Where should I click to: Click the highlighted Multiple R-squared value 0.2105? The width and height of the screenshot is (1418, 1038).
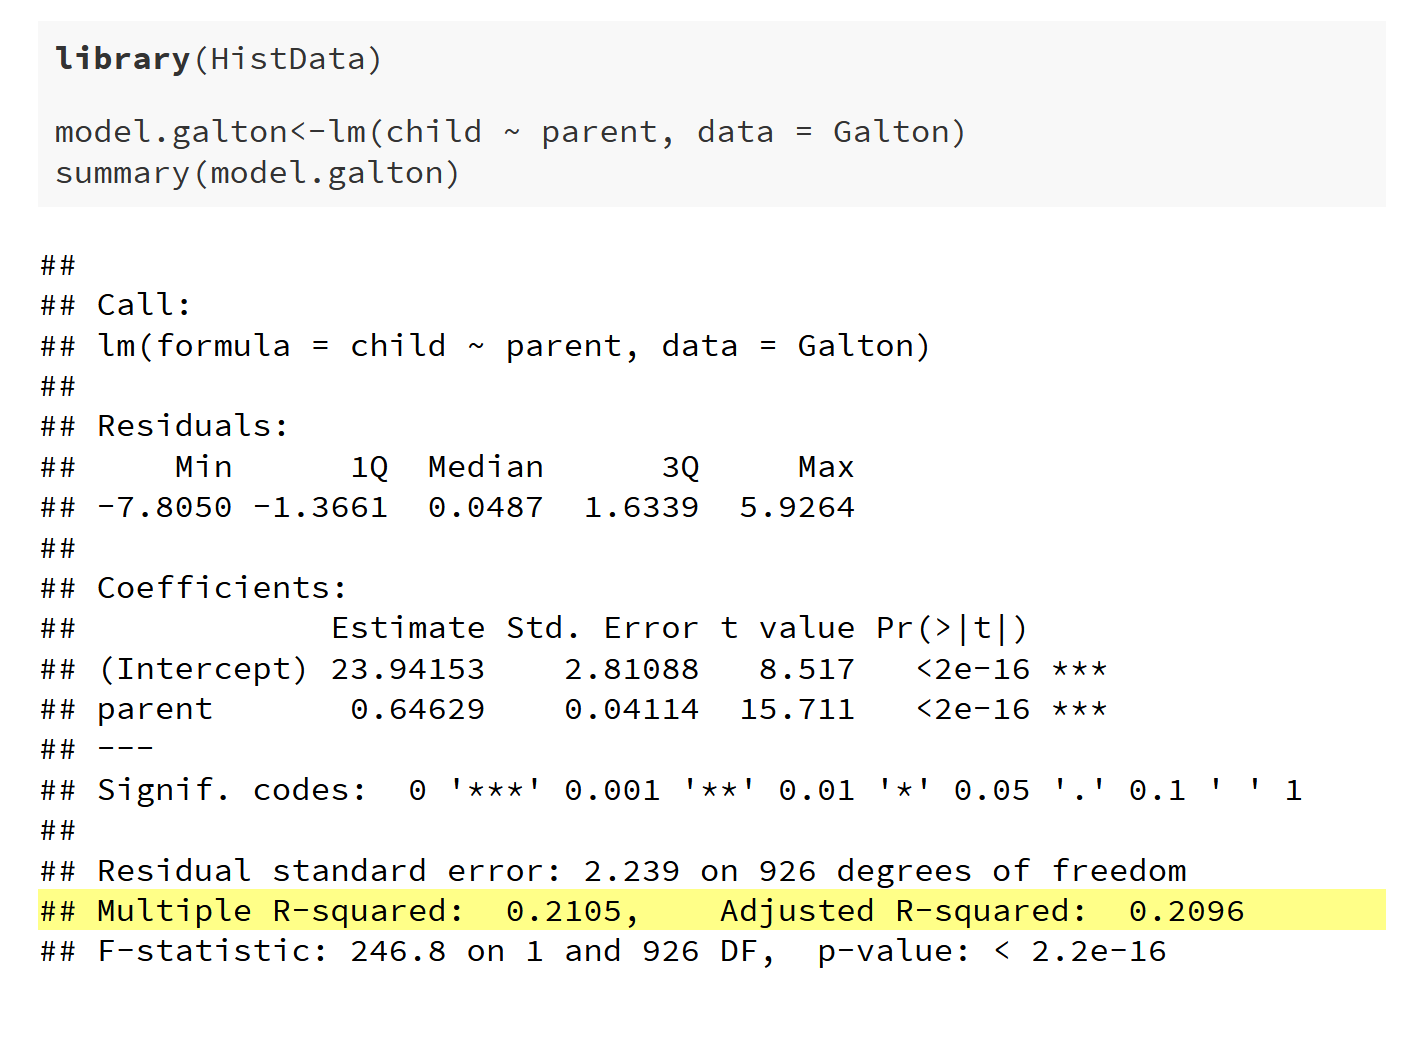pos(564,911)
